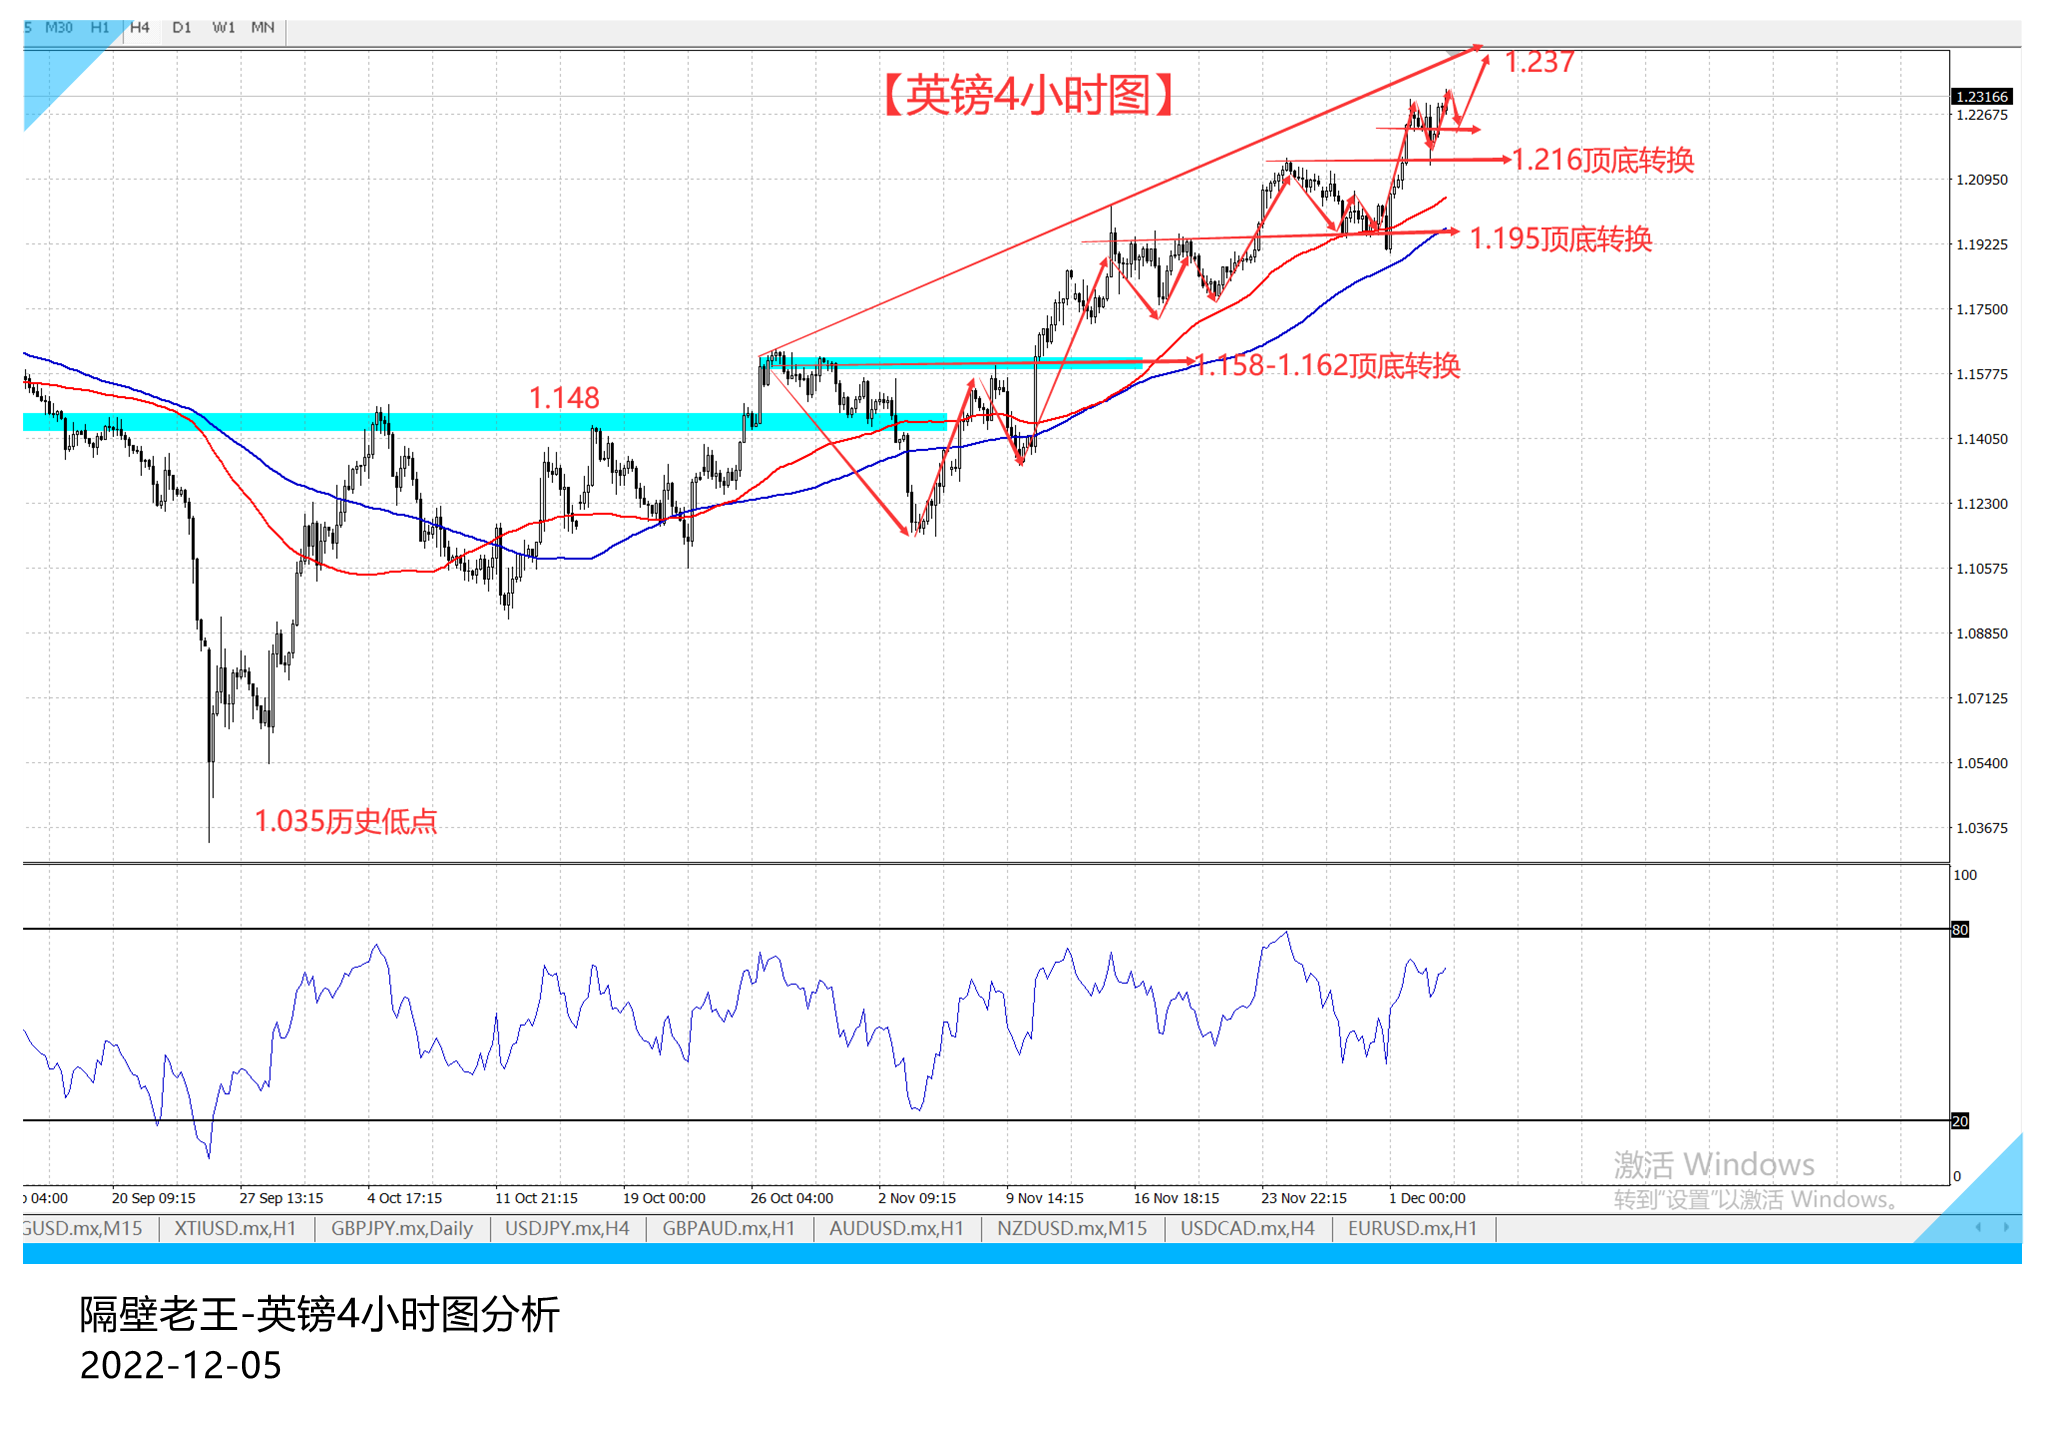The height and width of the screenshot is (1454, 2045).
Task: Switch to D1 daily timeframe
Action: (181, 28)
